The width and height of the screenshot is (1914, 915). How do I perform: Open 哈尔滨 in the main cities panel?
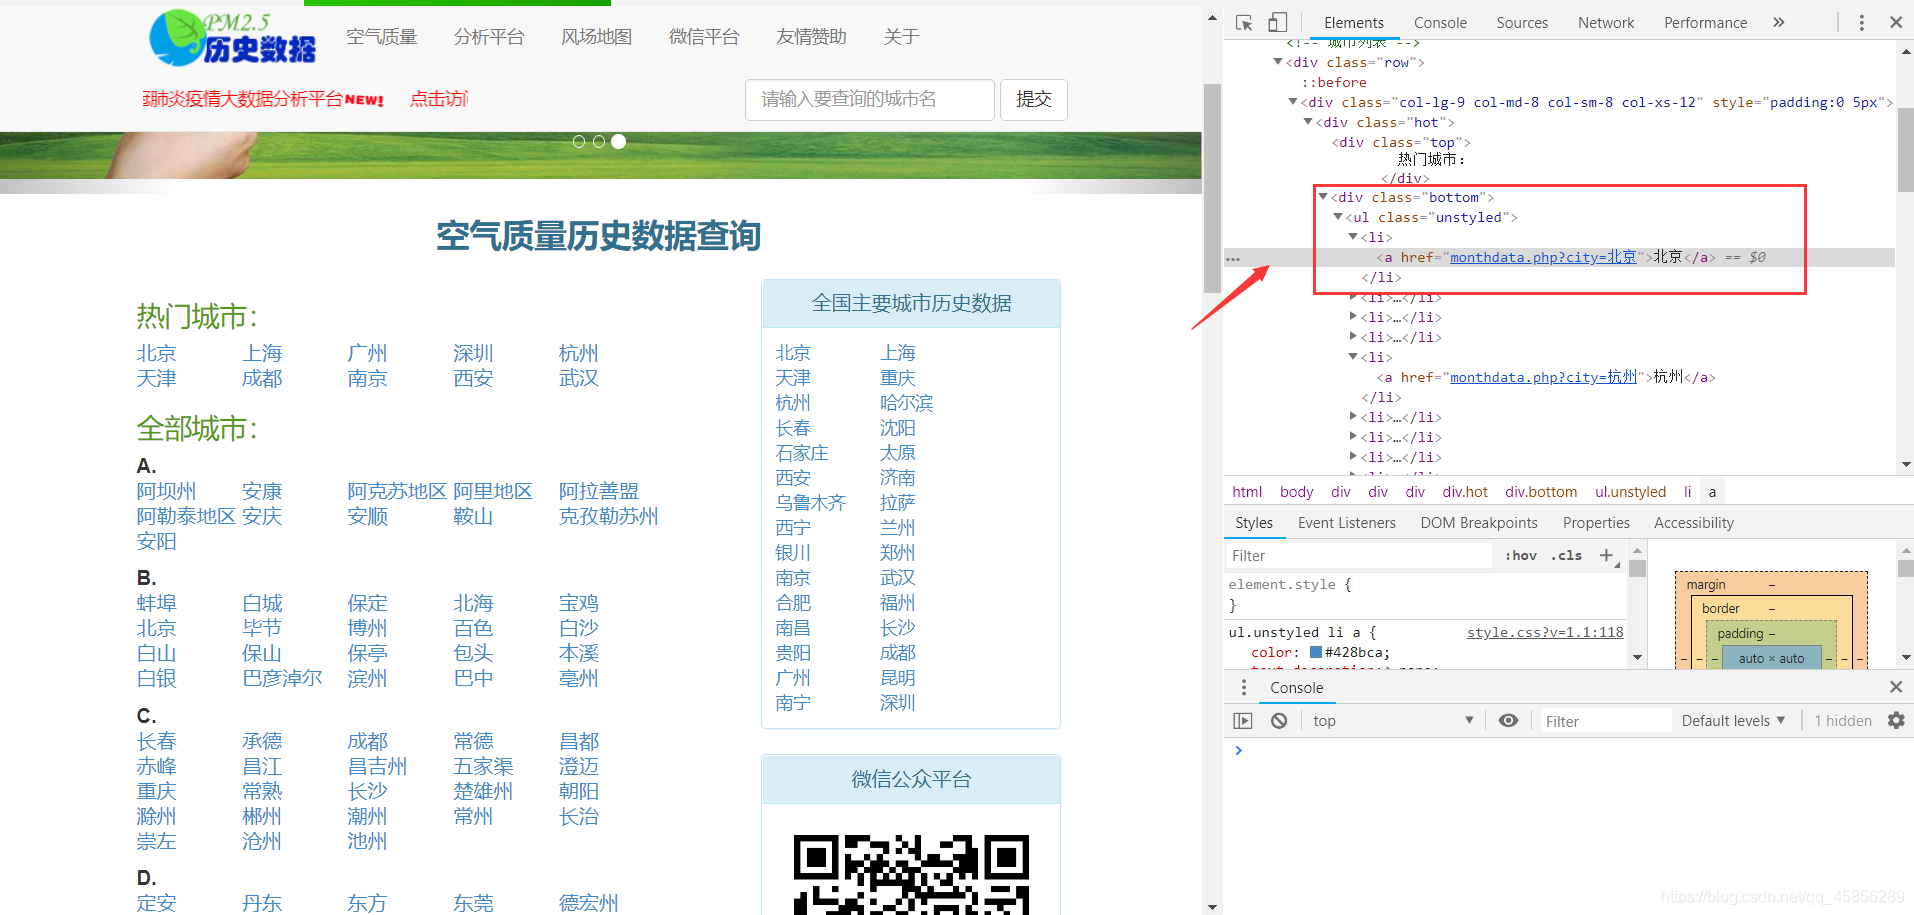(906, 403)
